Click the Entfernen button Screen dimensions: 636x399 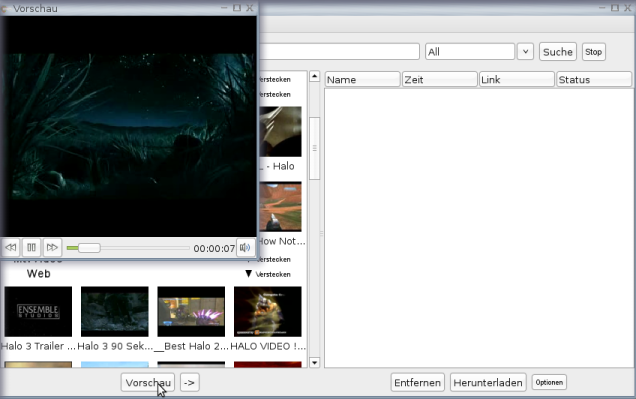[x=417, y=382]
